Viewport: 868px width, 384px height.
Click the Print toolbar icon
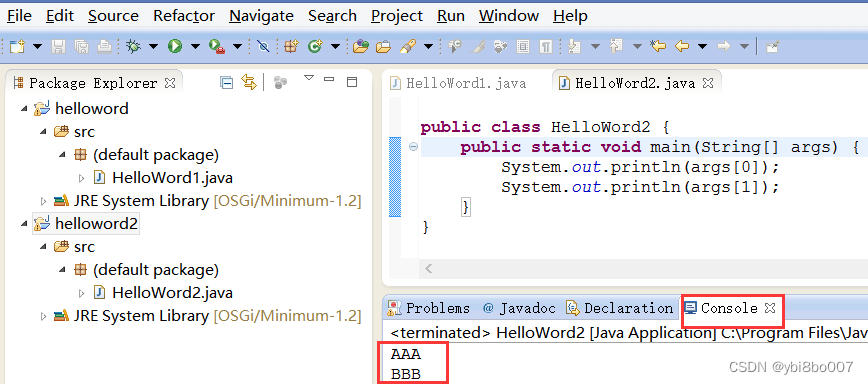(x=105, y=46)
